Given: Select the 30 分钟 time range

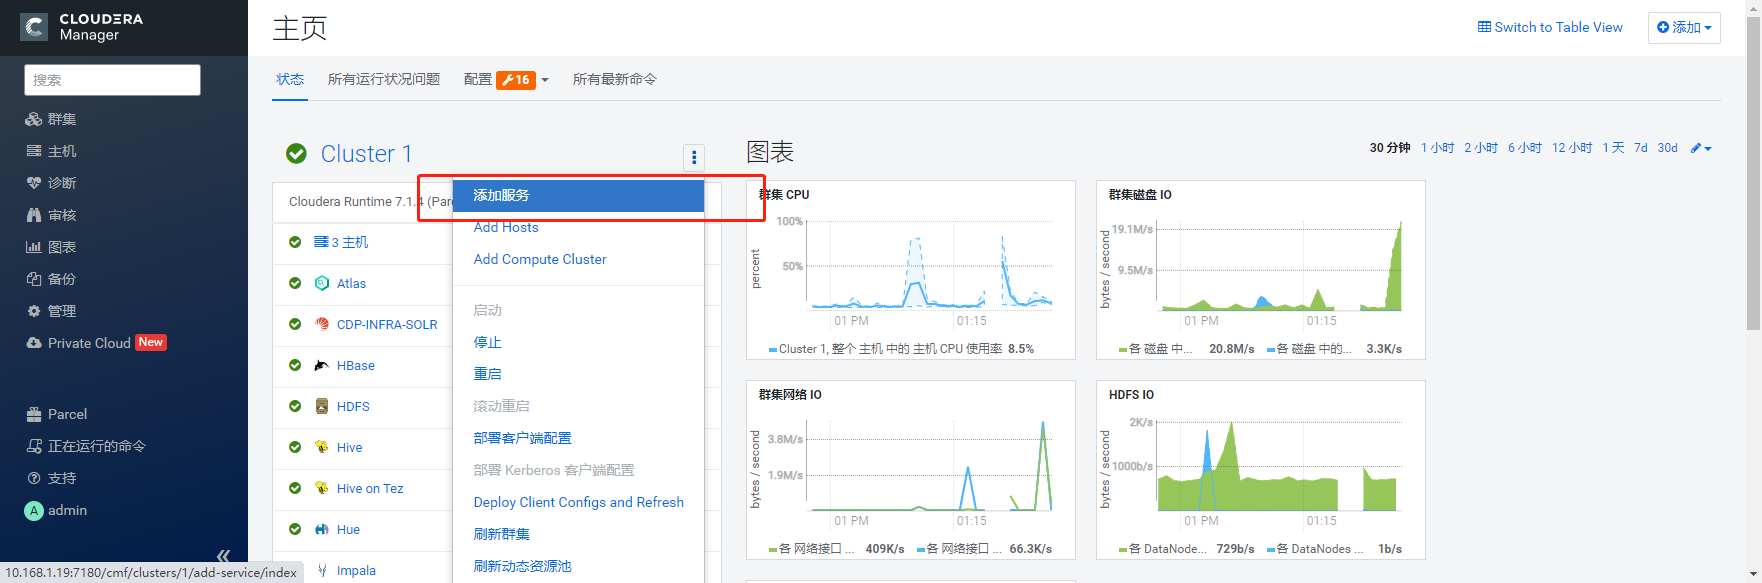Looking at the screenshot, I should point(1390,148).
